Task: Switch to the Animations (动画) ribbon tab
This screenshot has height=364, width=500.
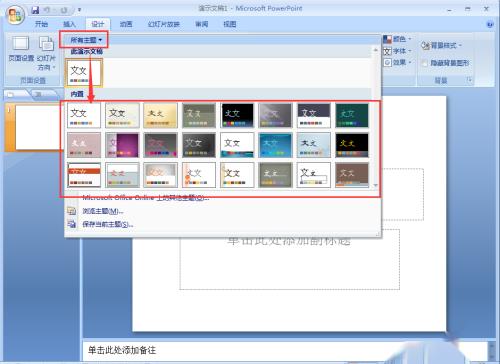Action: coord(126,24)
